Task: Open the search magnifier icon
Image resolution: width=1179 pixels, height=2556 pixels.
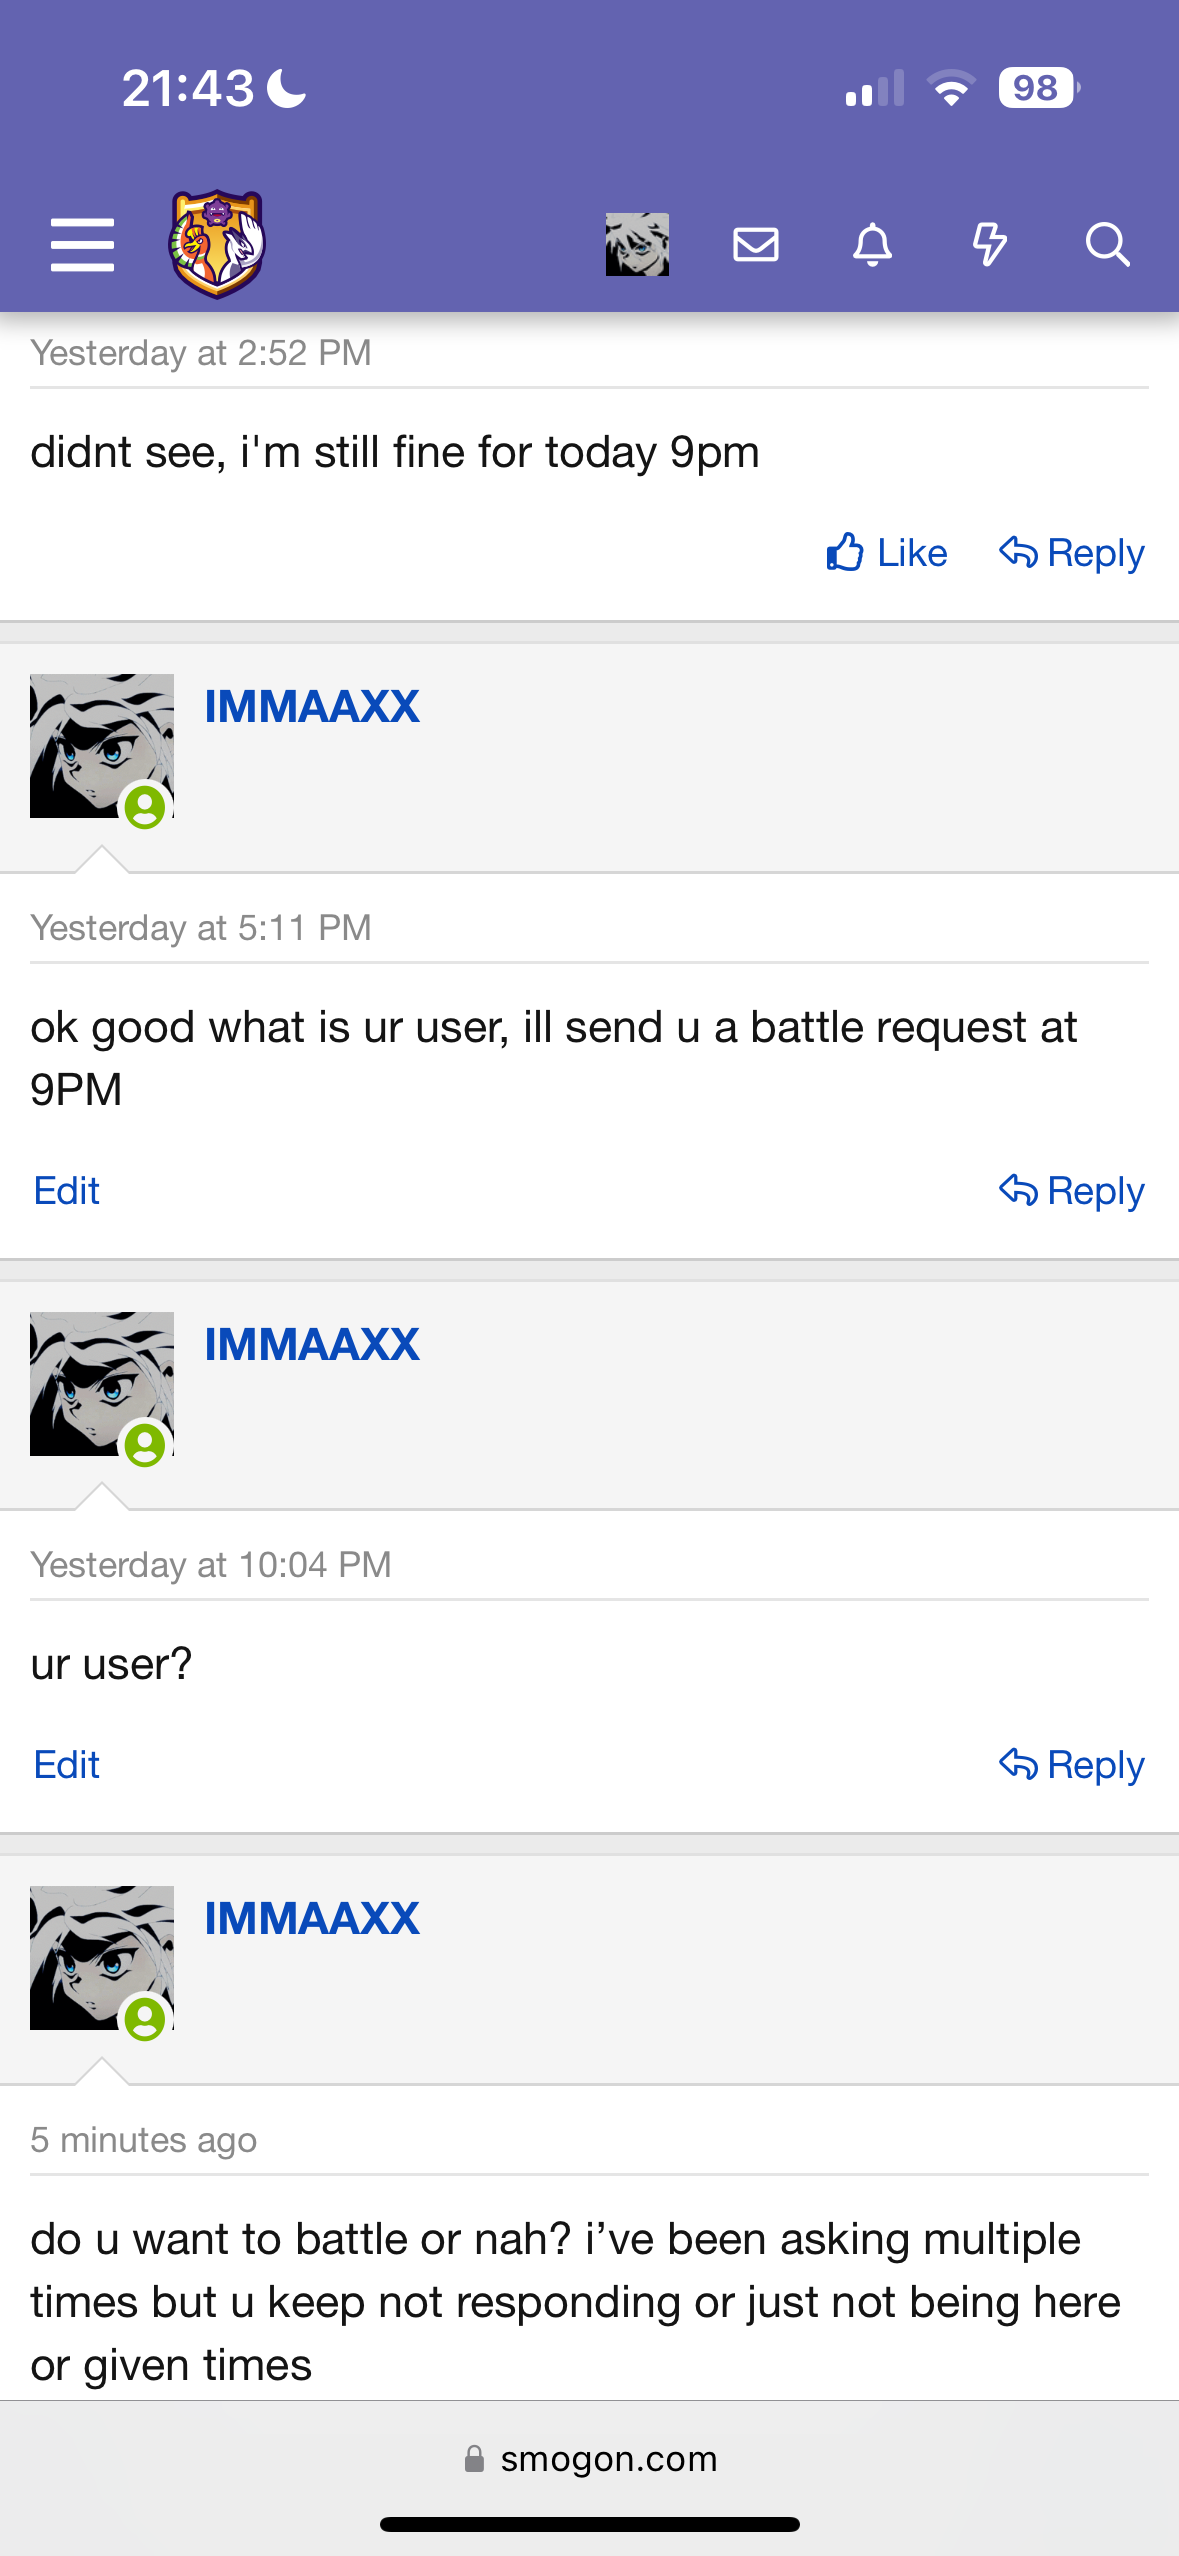Action: [1107, 244]
